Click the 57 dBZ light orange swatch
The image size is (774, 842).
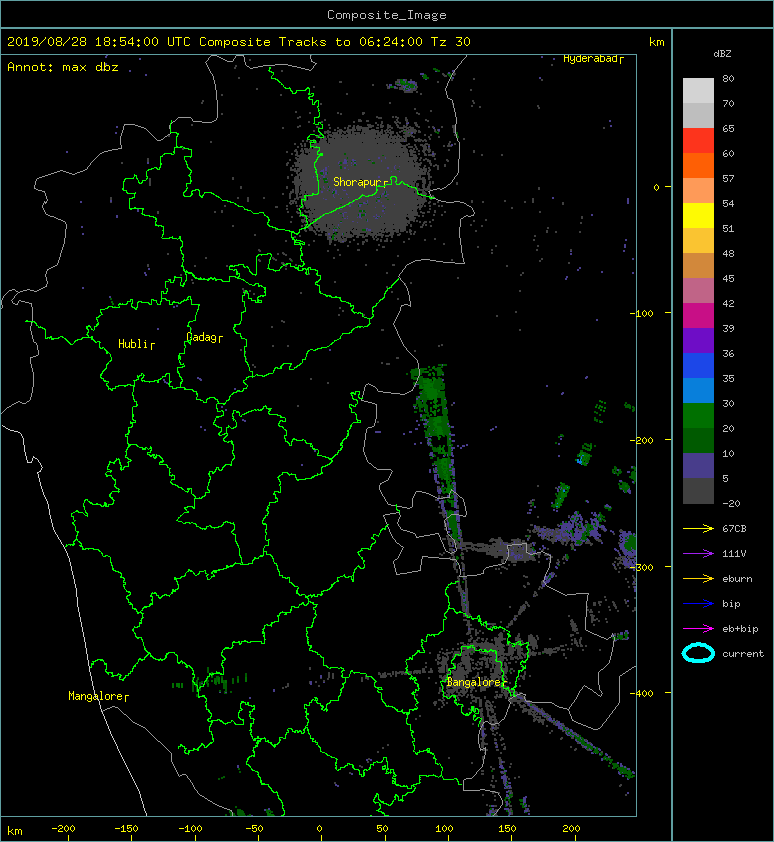[698, 191]
